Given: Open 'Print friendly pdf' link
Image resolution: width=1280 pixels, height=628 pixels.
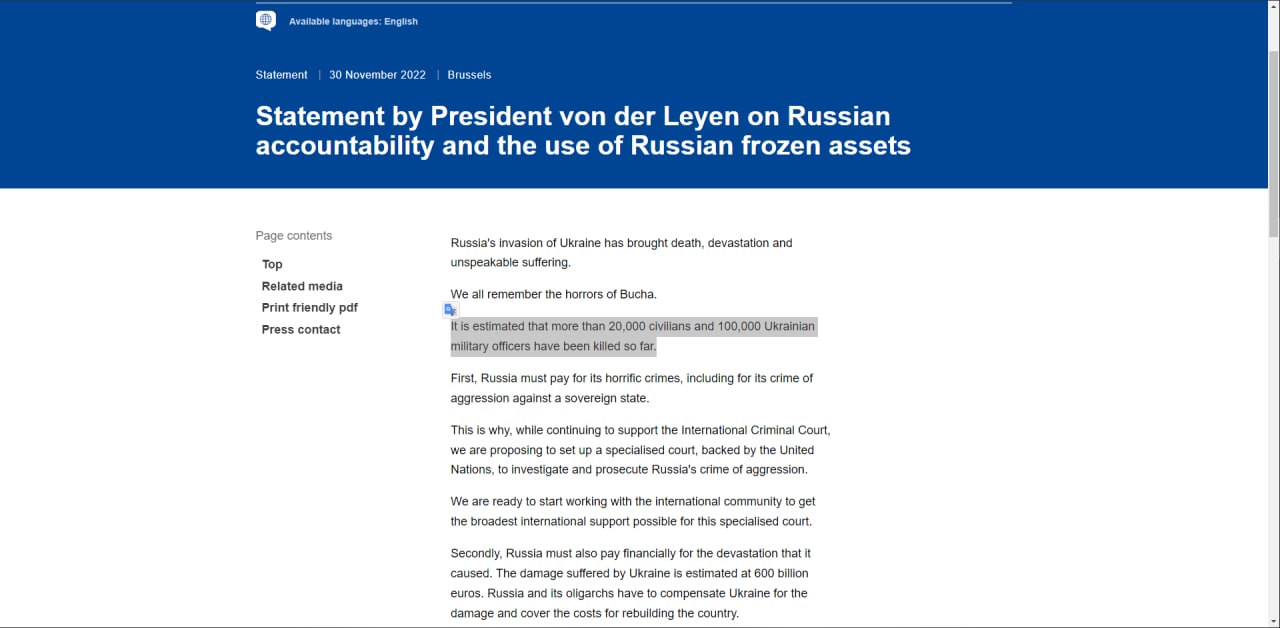Looking at the screenshot, I should click(310, 308).
